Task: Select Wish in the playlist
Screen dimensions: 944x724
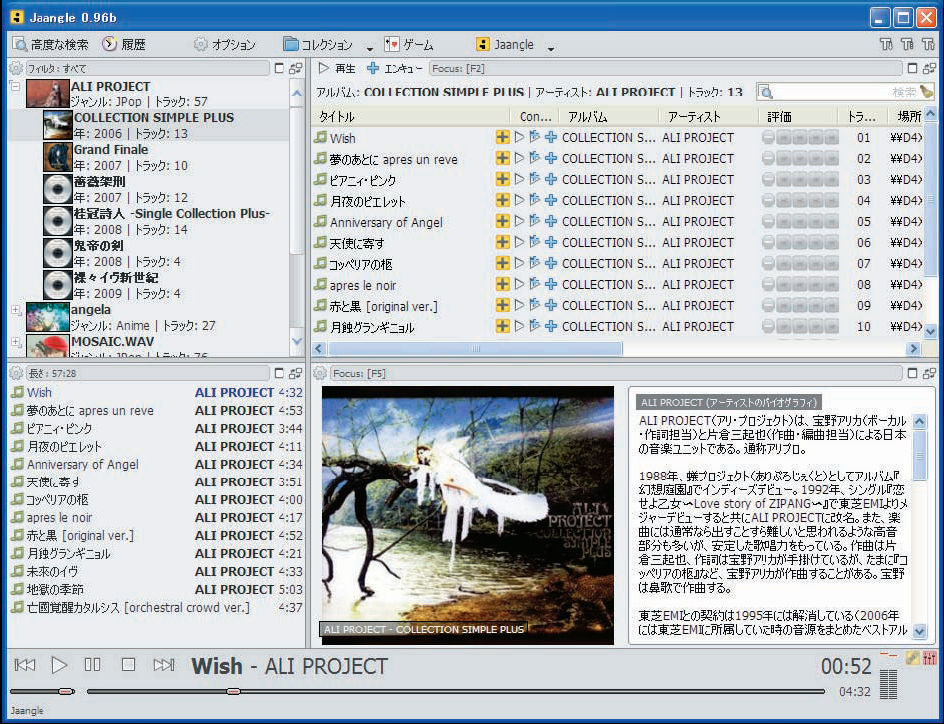Action: click(157, 392)
